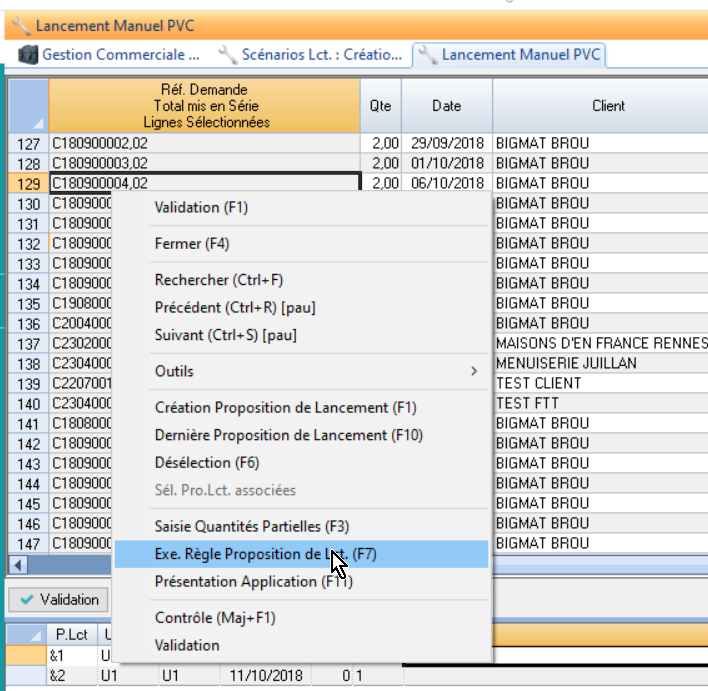The height and width of the screenshot is (691, 708).
Task: Click the horizontal scrollbar left arrow
Action: click(16, 565)
